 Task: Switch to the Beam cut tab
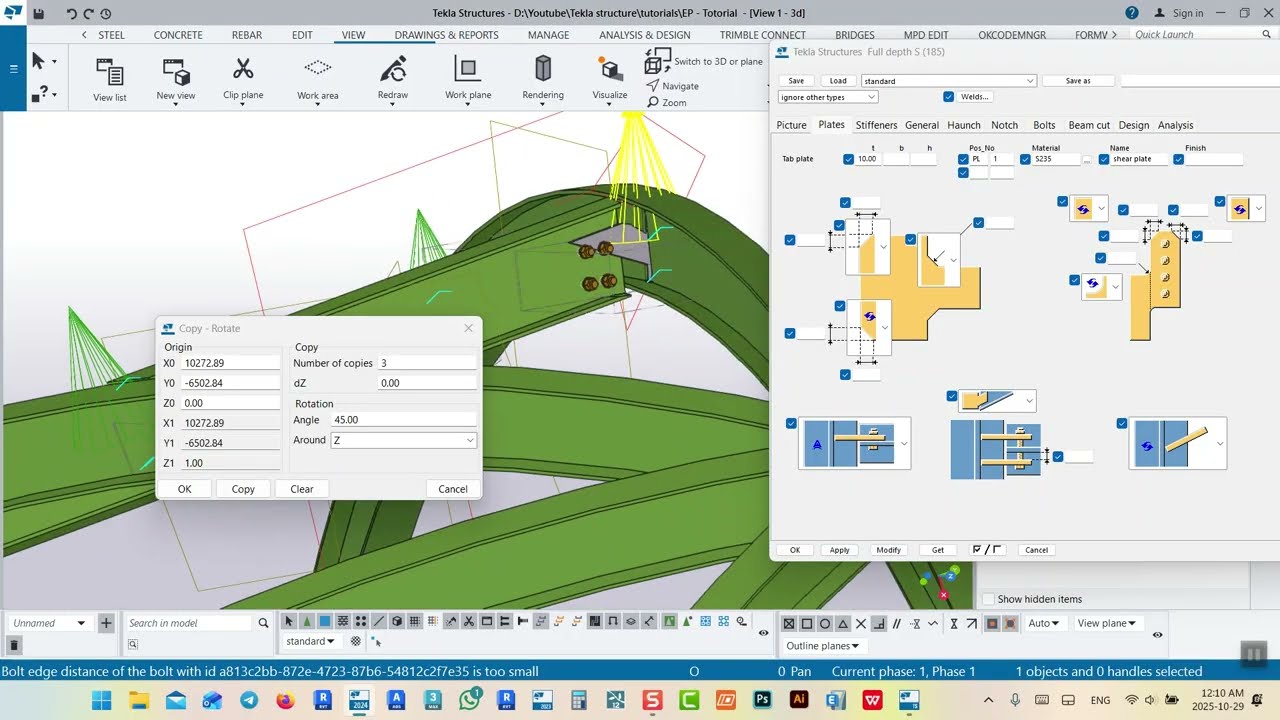point(1089,125)
